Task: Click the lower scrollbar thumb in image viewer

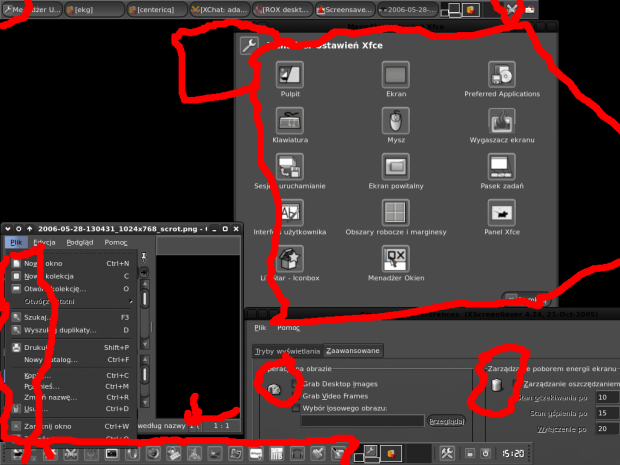Action: 145,375
